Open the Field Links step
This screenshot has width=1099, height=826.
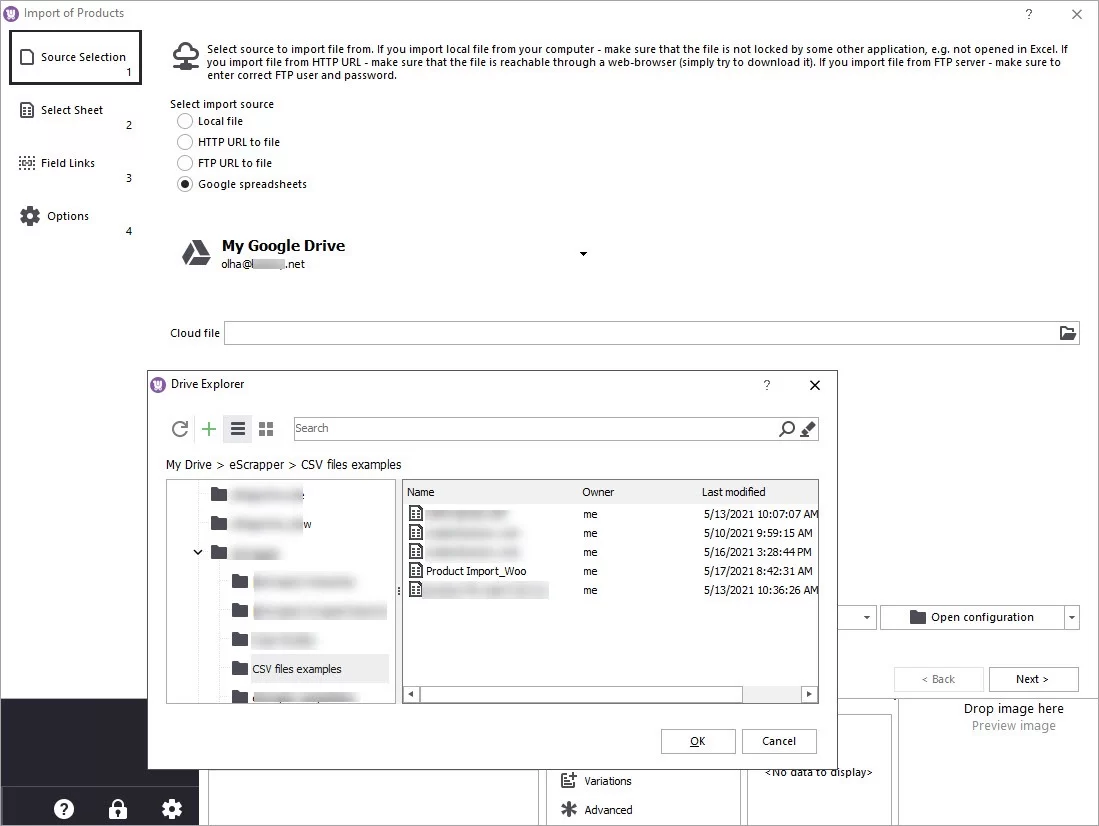pyautogui.click(x=68, y=163)
